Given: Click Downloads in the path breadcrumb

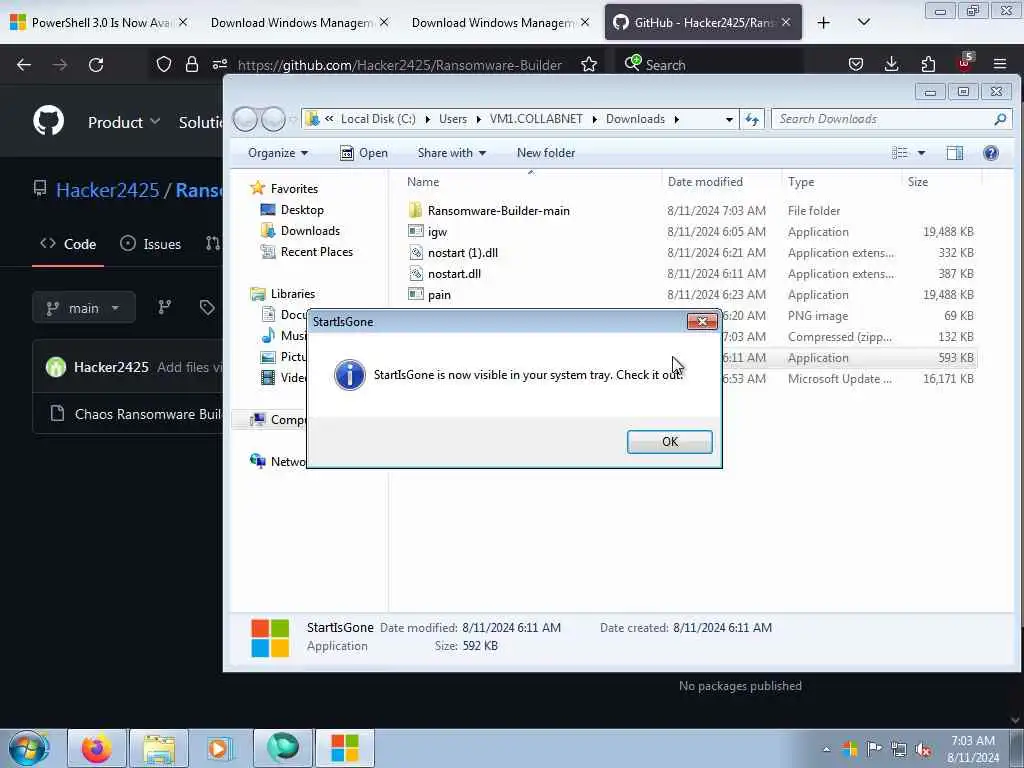Looking at the screenshot, I should coord(635,119).
